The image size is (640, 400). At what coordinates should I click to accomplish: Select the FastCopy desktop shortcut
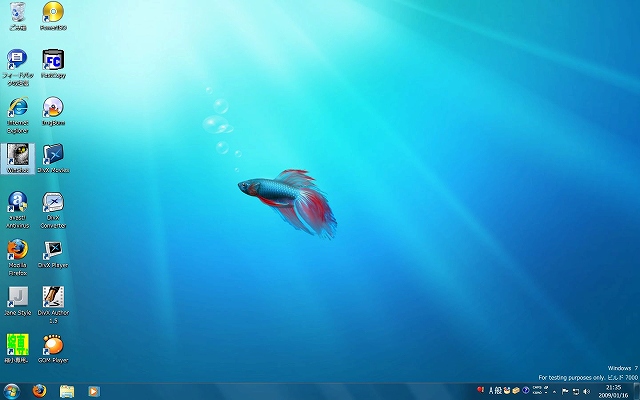tap(53, 64)
